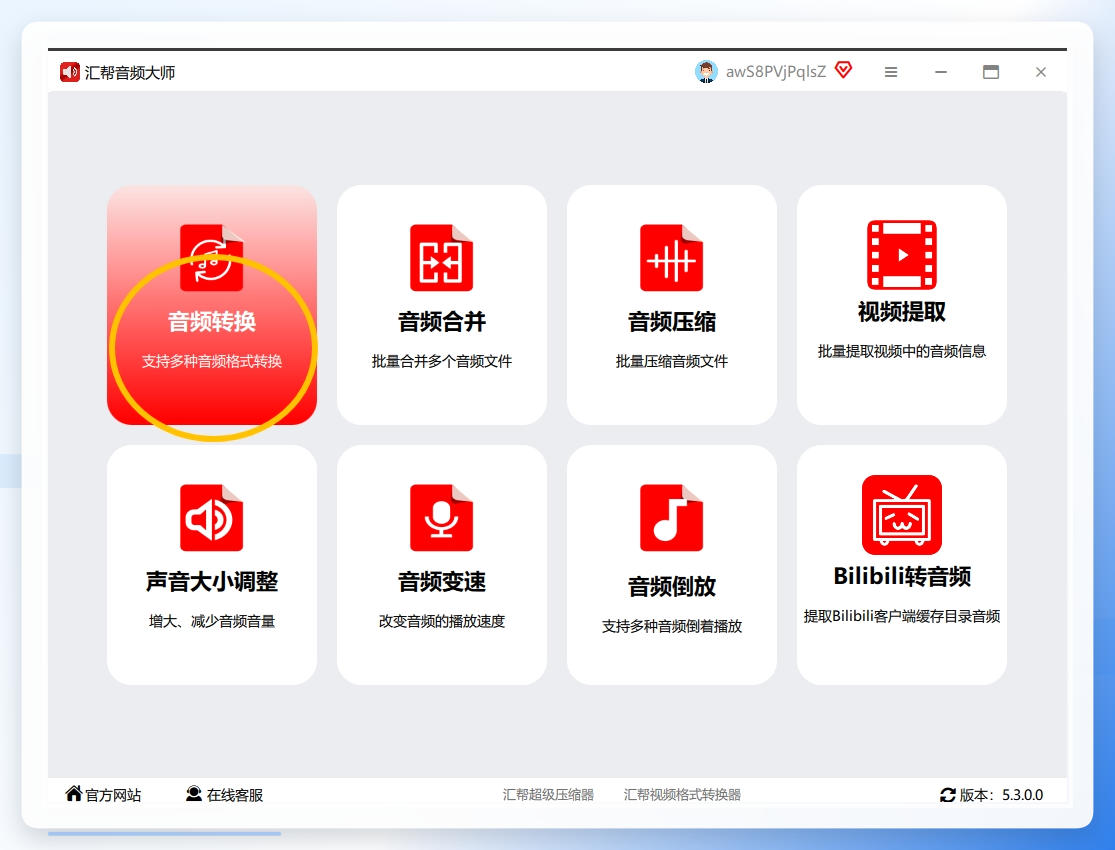Select the 音频倒放 card title
This screenshot has height=850, width=1115.
[671, 587]
